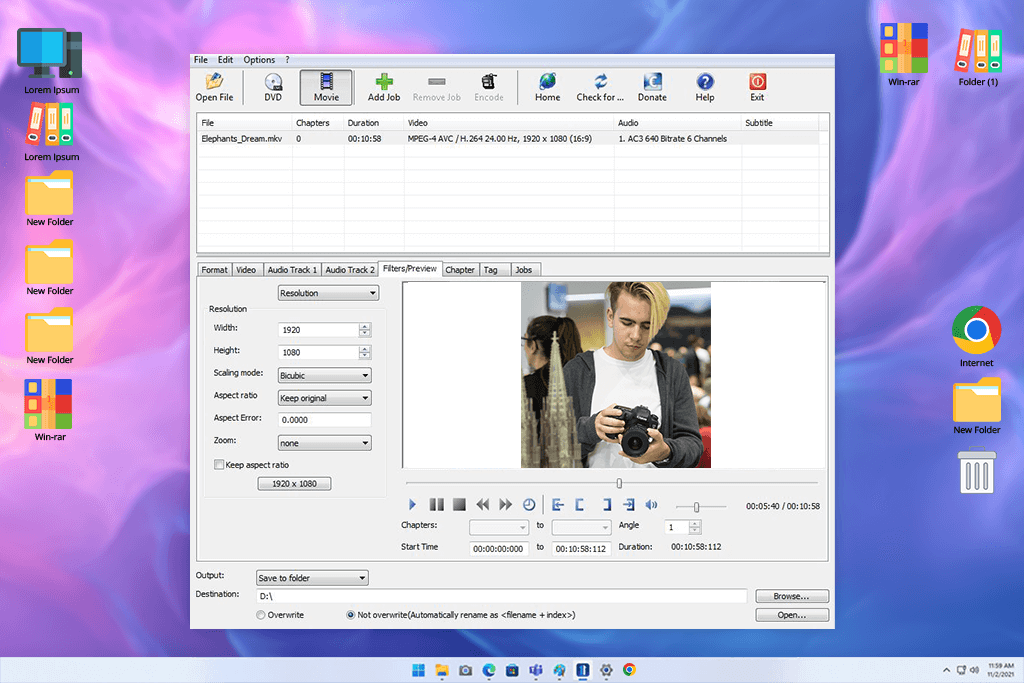The image size is (1024, 683).
Task: Set start mark left bracket icon
Action: pyautogui.click(x=580, y=505)
